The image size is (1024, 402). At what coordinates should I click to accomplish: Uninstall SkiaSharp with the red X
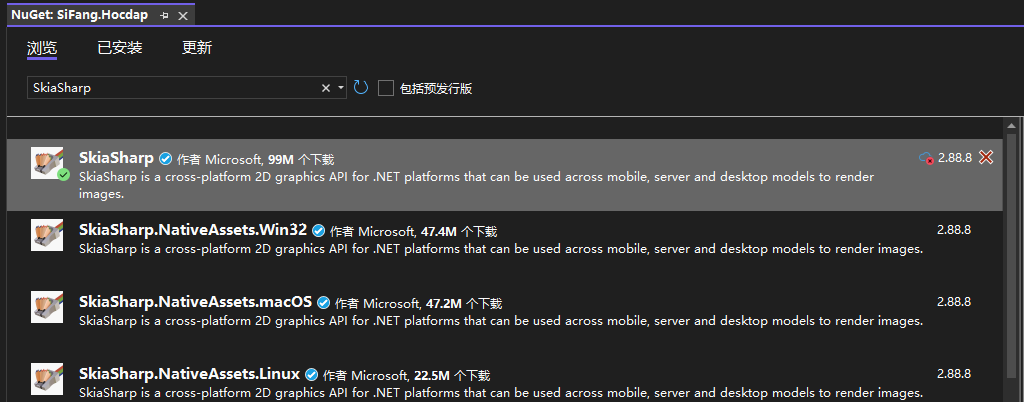click(986, 157)
